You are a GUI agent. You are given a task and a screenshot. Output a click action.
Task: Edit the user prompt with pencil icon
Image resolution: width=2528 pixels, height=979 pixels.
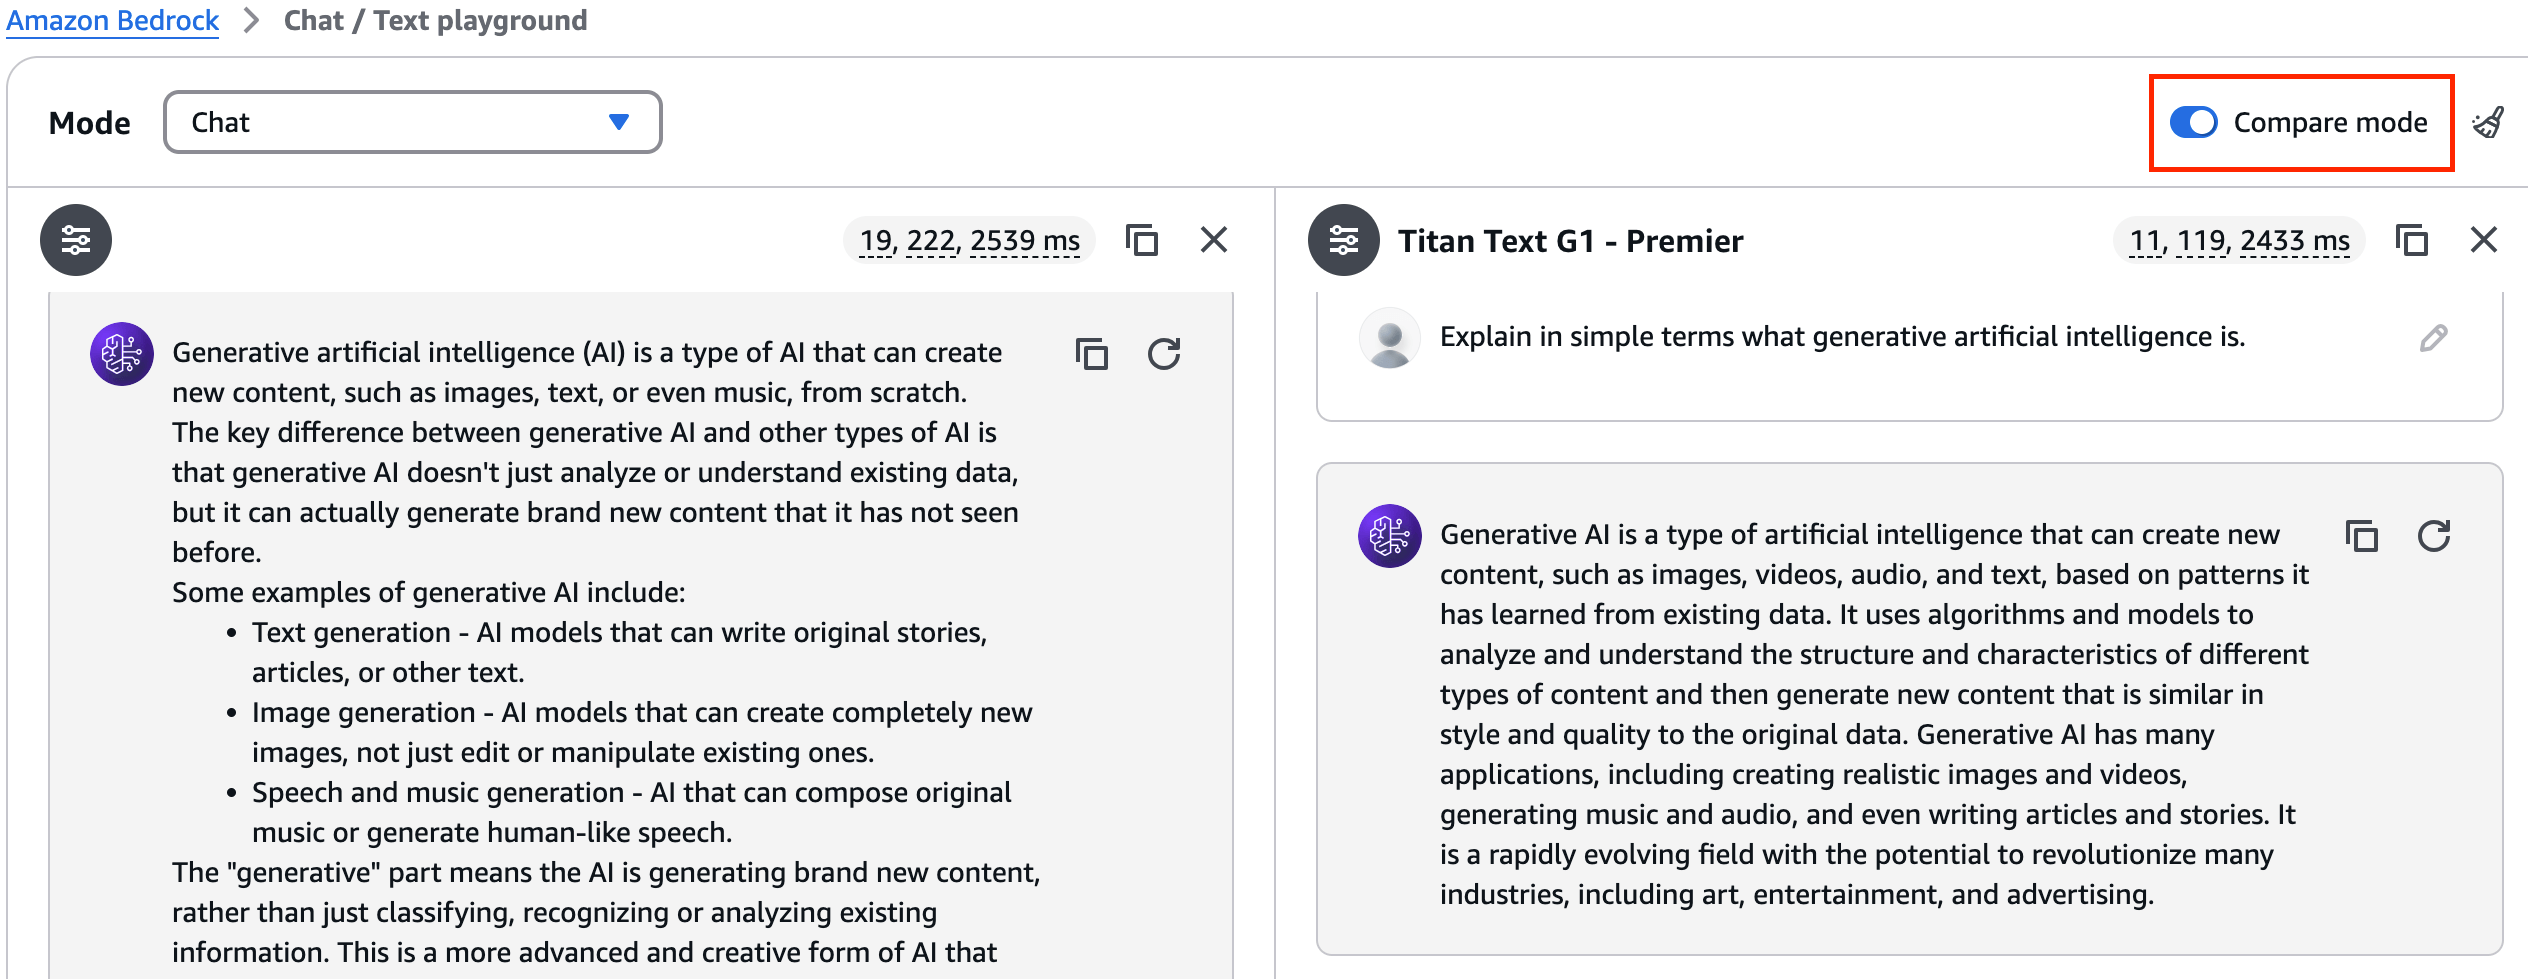[2434, 338]
